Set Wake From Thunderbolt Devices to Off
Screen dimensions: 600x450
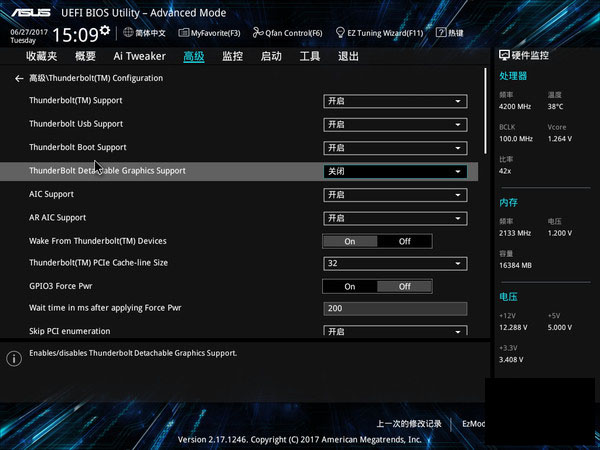tap(404, 241)
